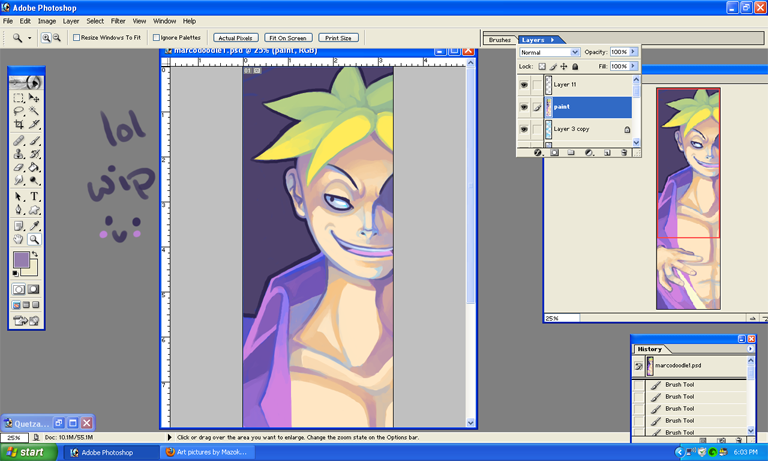Enable Resize Windows To Fit checkbox
768x461 pixels.
pos(76,38)
